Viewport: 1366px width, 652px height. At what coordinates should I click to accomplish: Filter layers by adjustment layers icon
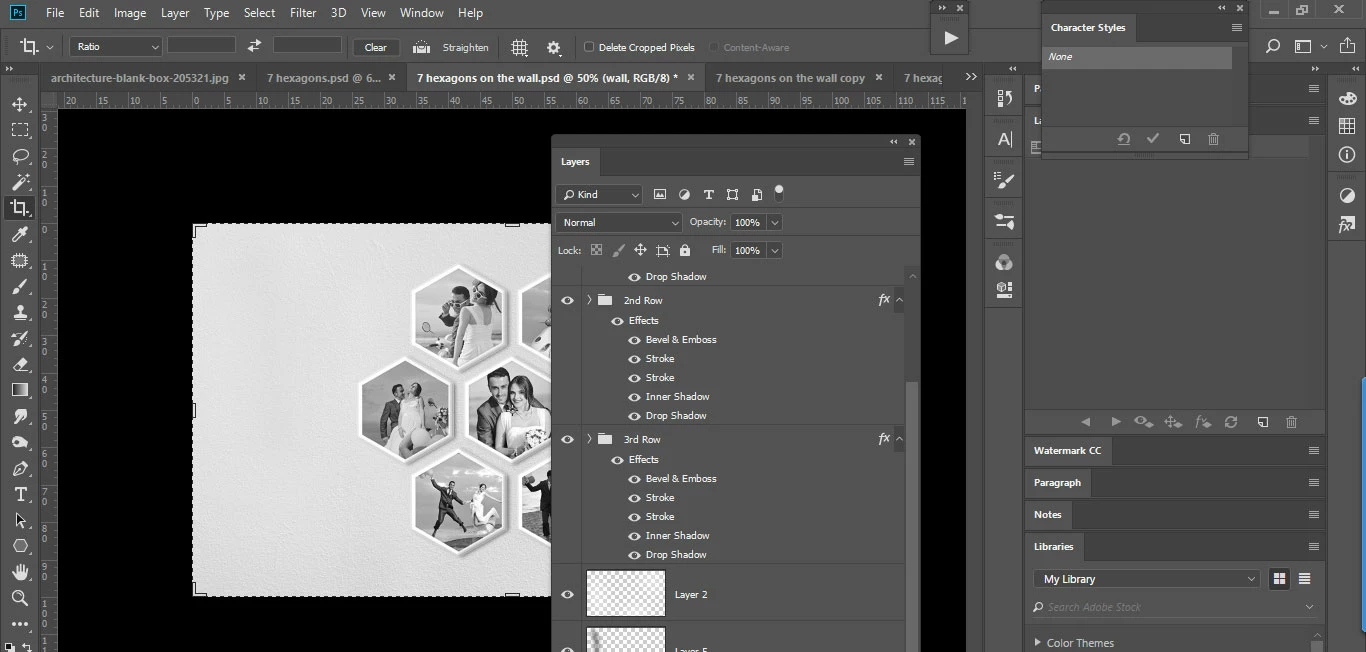point(684,195)
